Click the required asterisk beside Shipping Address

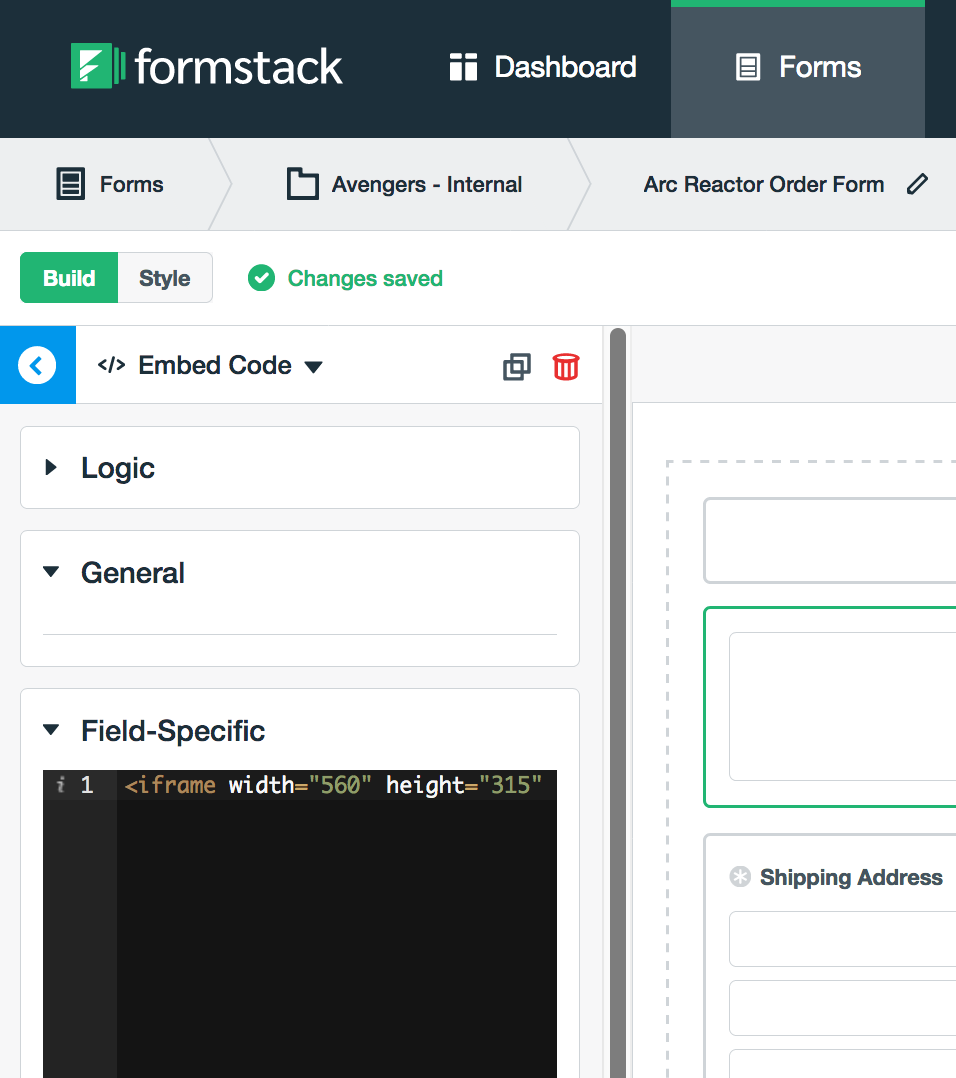tap(740, 878)
